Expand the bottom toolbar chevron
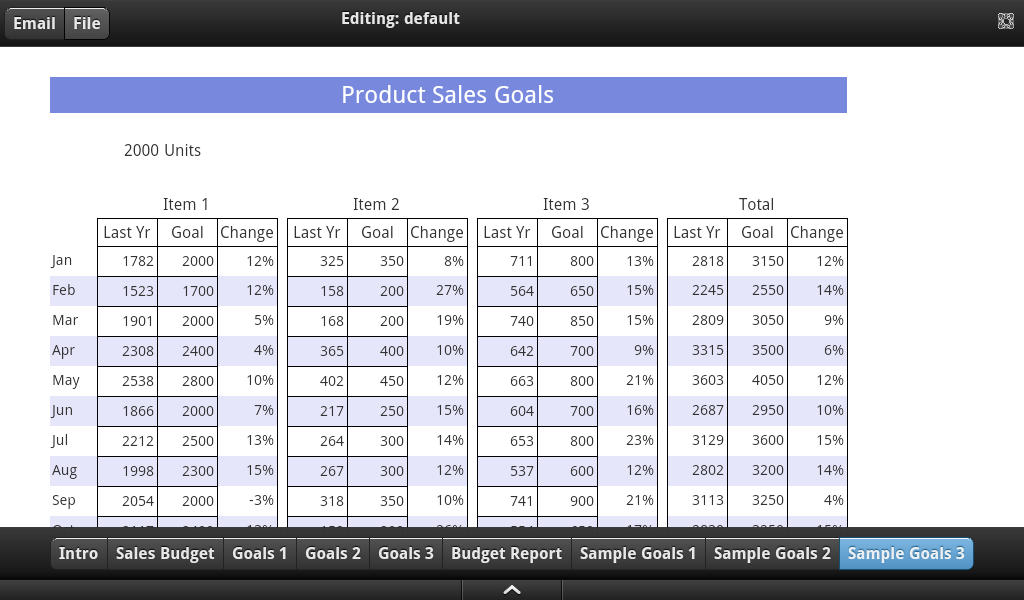 [x=511, y=589]
